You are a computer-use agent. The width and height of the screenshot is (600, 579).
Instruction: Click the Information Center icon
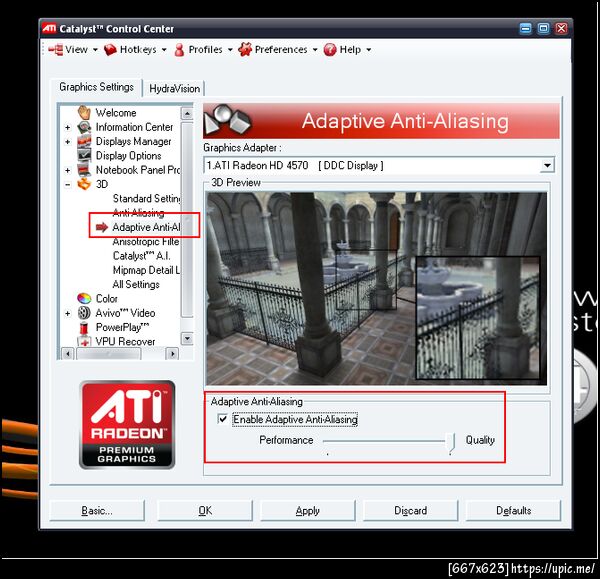(x=84, y=127)
